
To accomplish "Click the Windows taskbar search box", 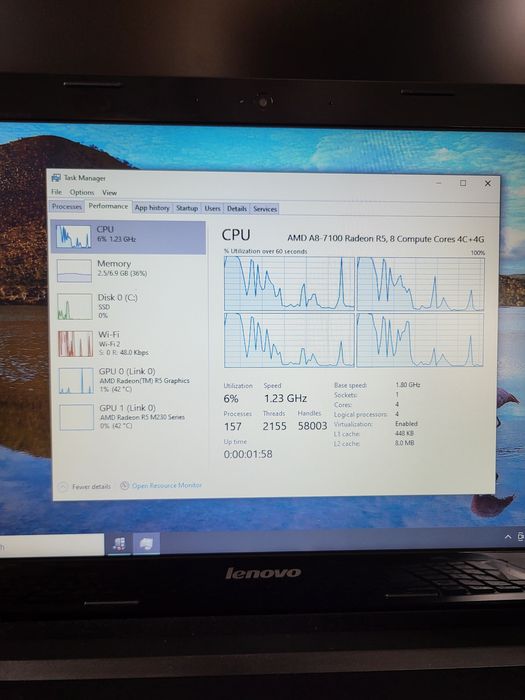I will coord(52,546).
